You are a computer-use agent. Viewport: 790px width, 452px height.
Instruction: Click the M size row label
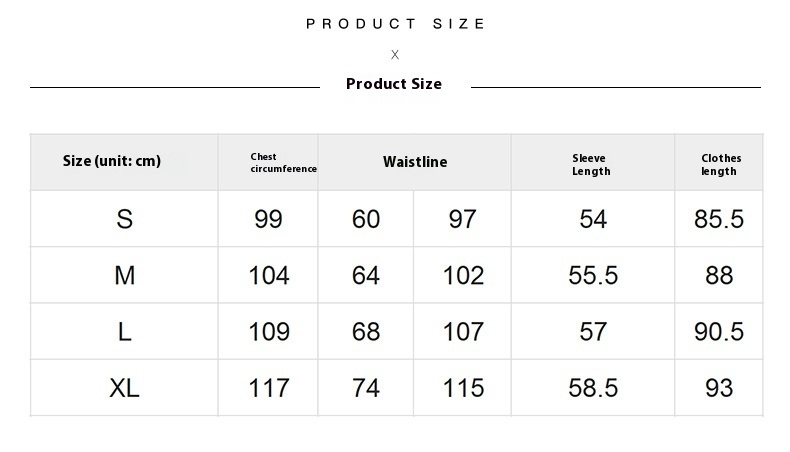[124, 276]
